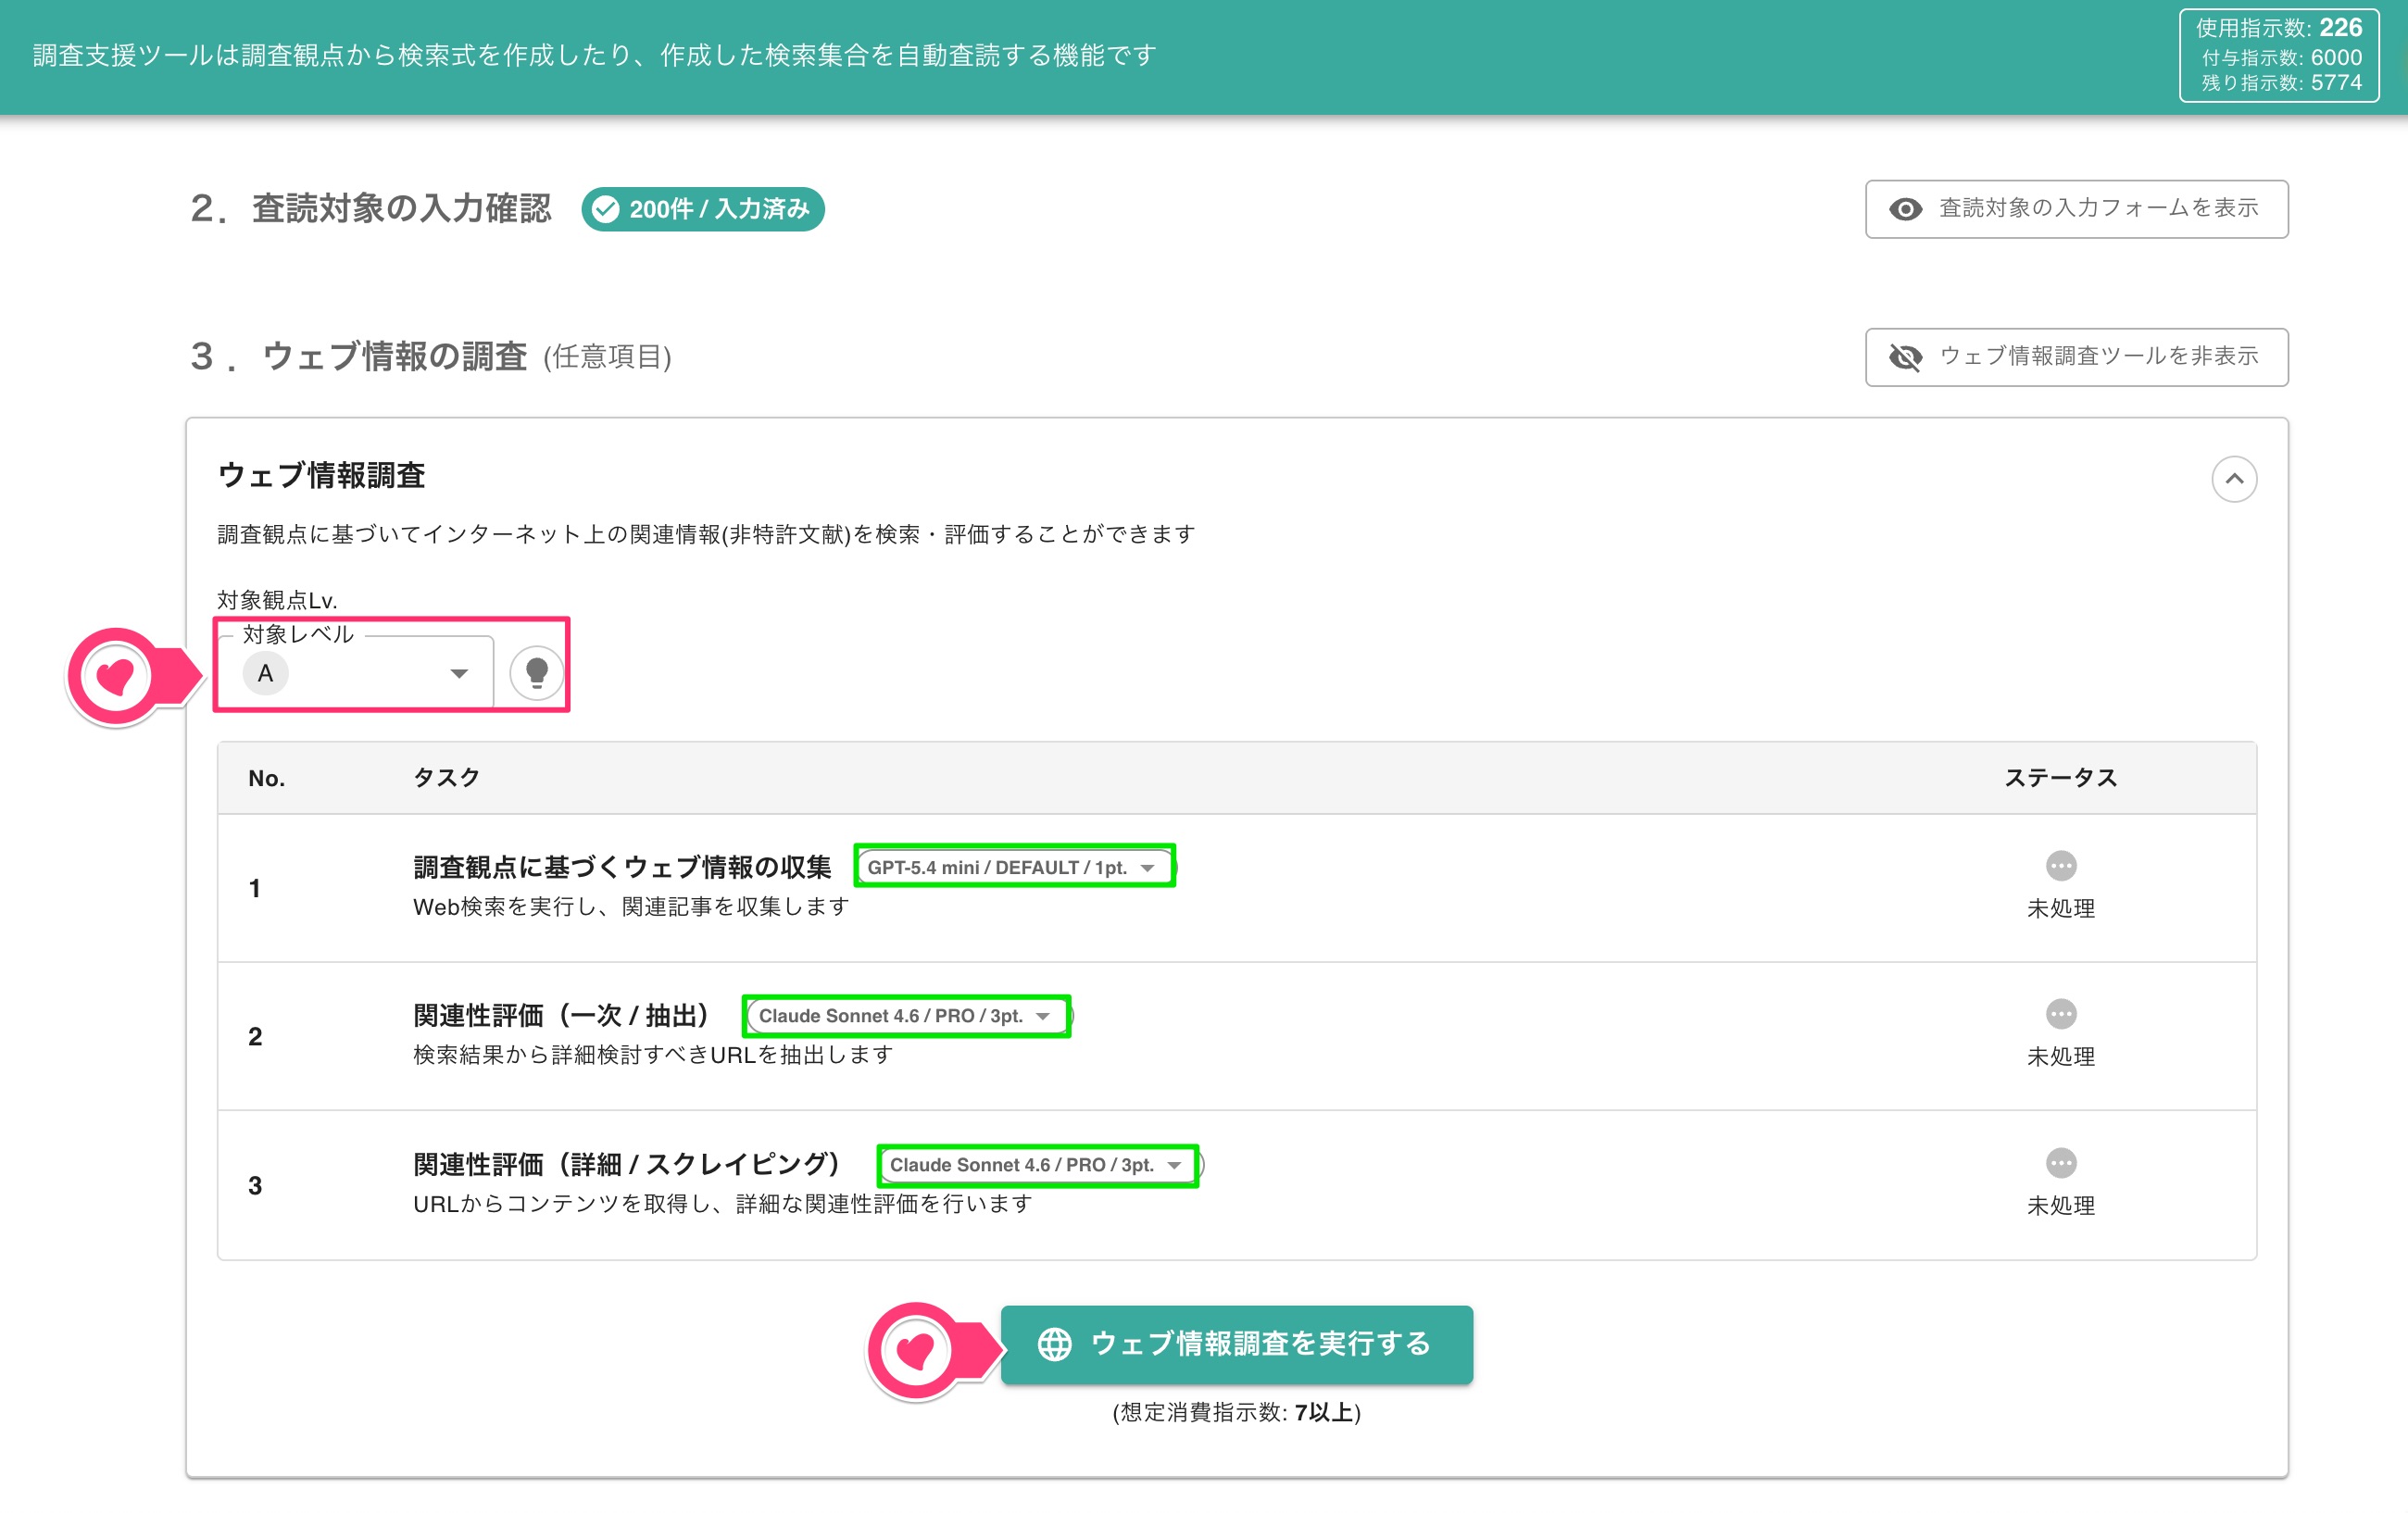Click 付与指示数: 6000 text

2281,57
